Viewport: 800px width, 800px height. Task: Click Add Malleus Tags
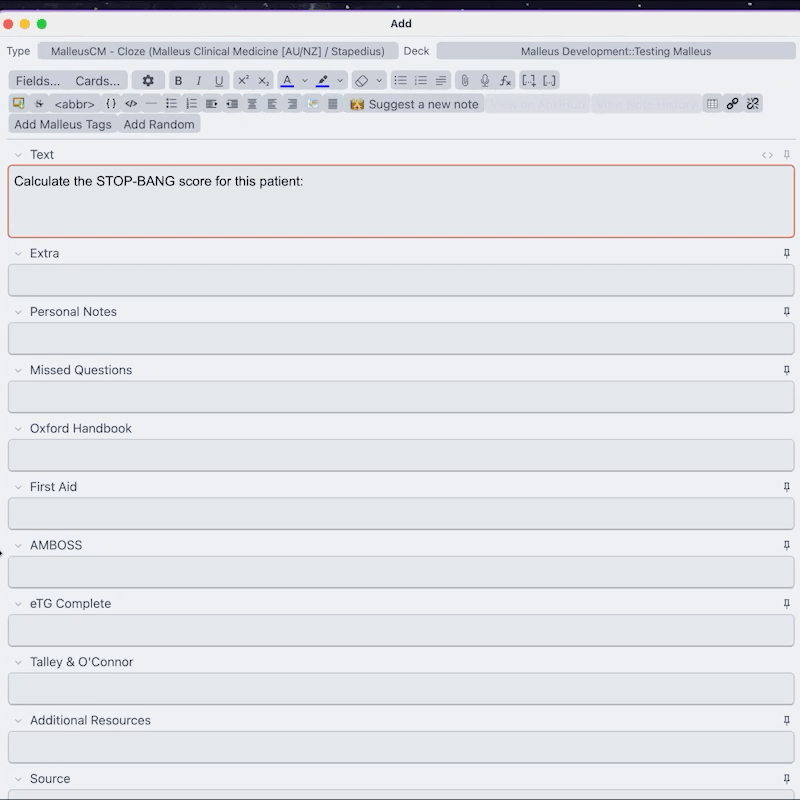(61, 124)
